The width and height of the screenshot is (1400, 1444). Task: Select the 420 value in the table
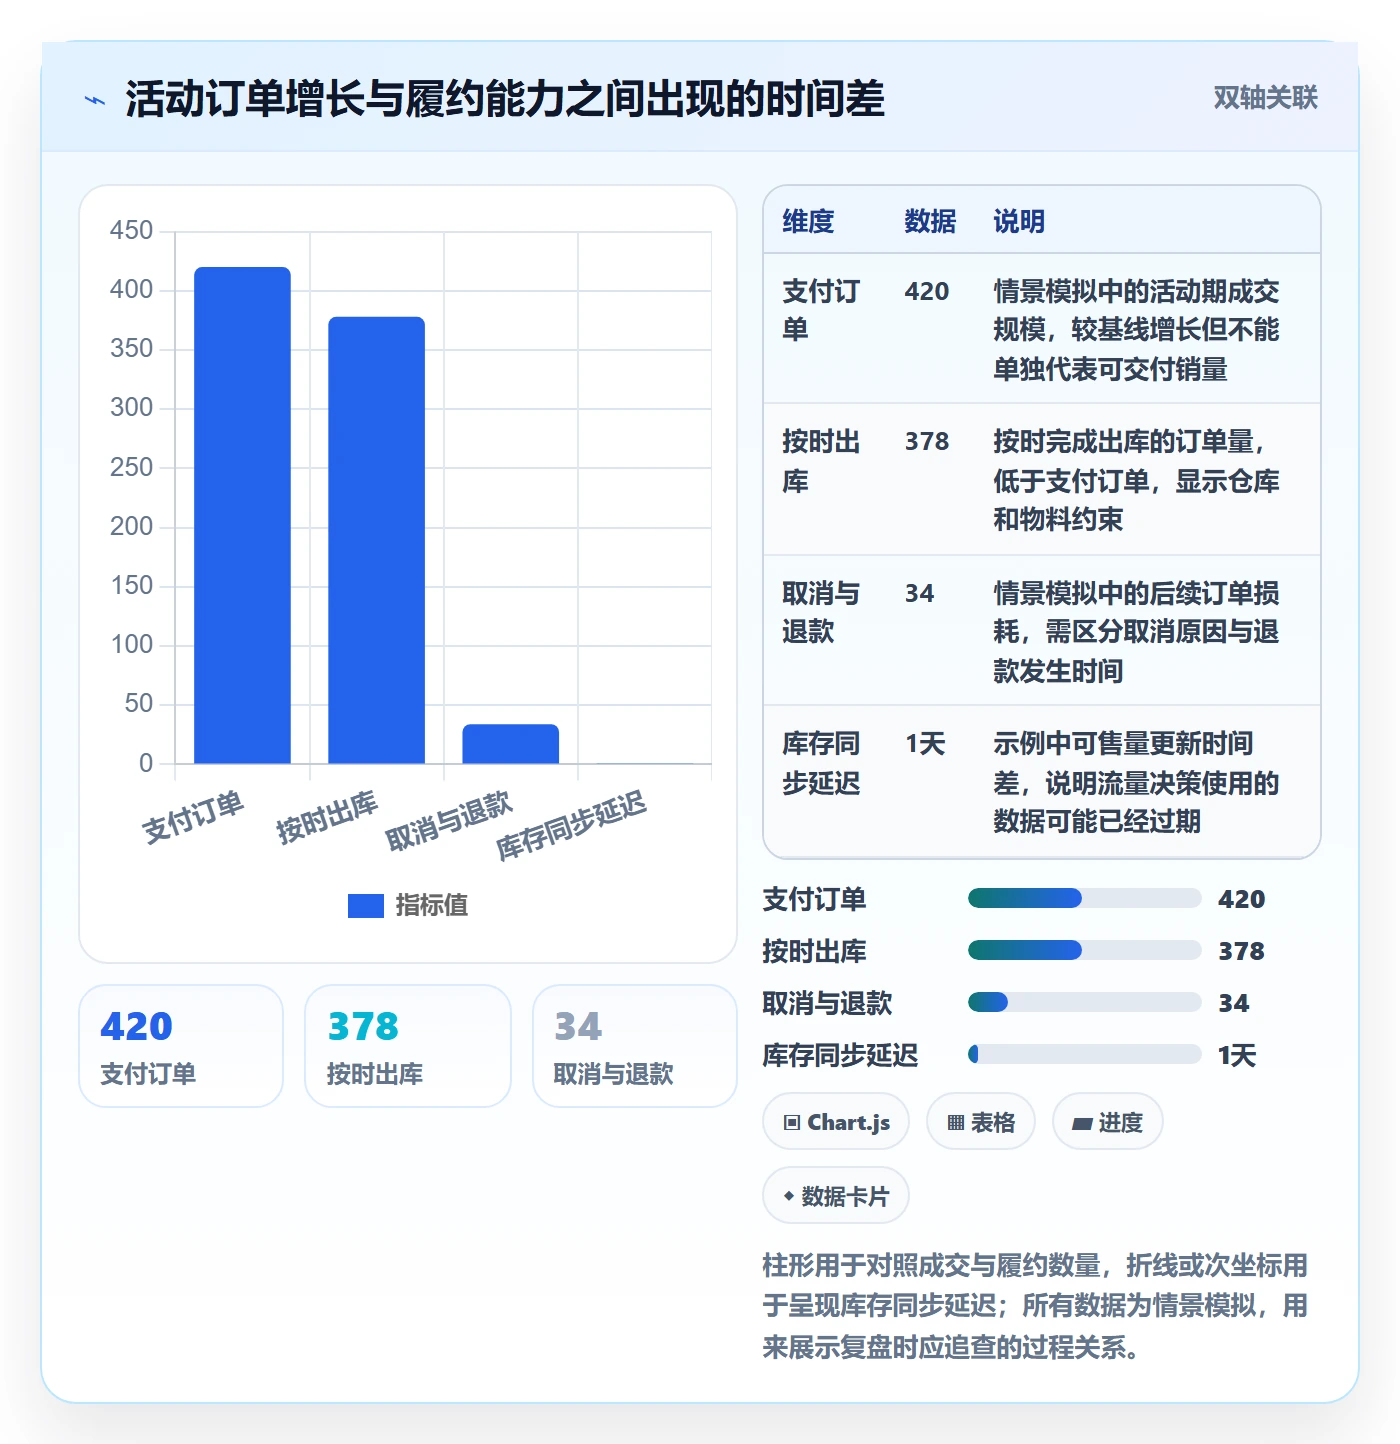tap(927, 291)
